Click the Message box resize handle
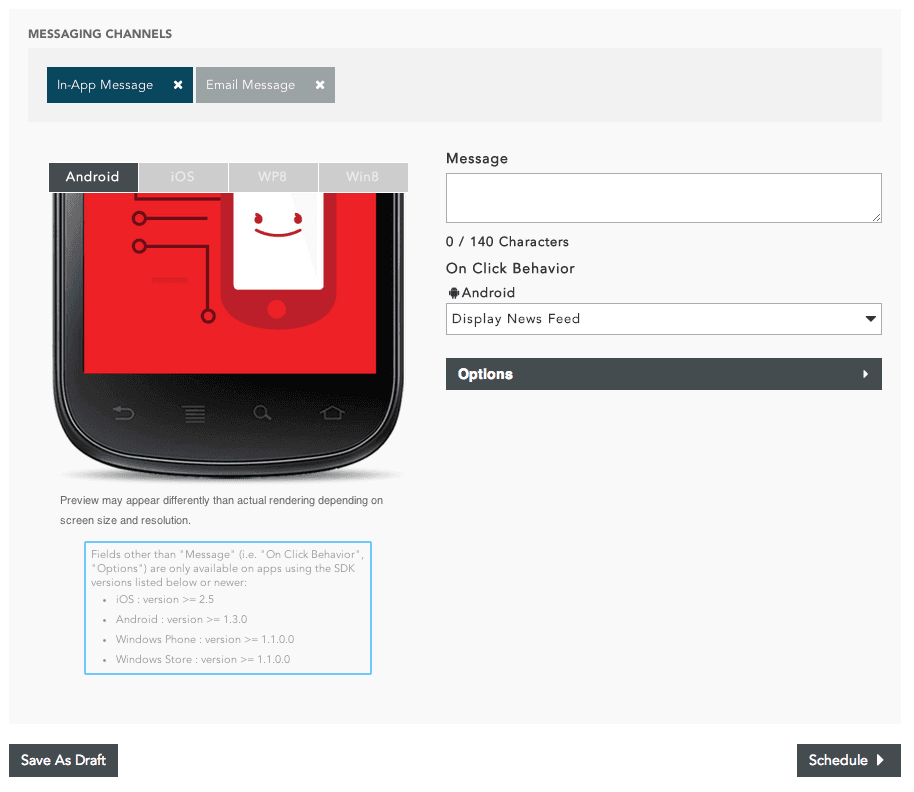 coord(876,217)
